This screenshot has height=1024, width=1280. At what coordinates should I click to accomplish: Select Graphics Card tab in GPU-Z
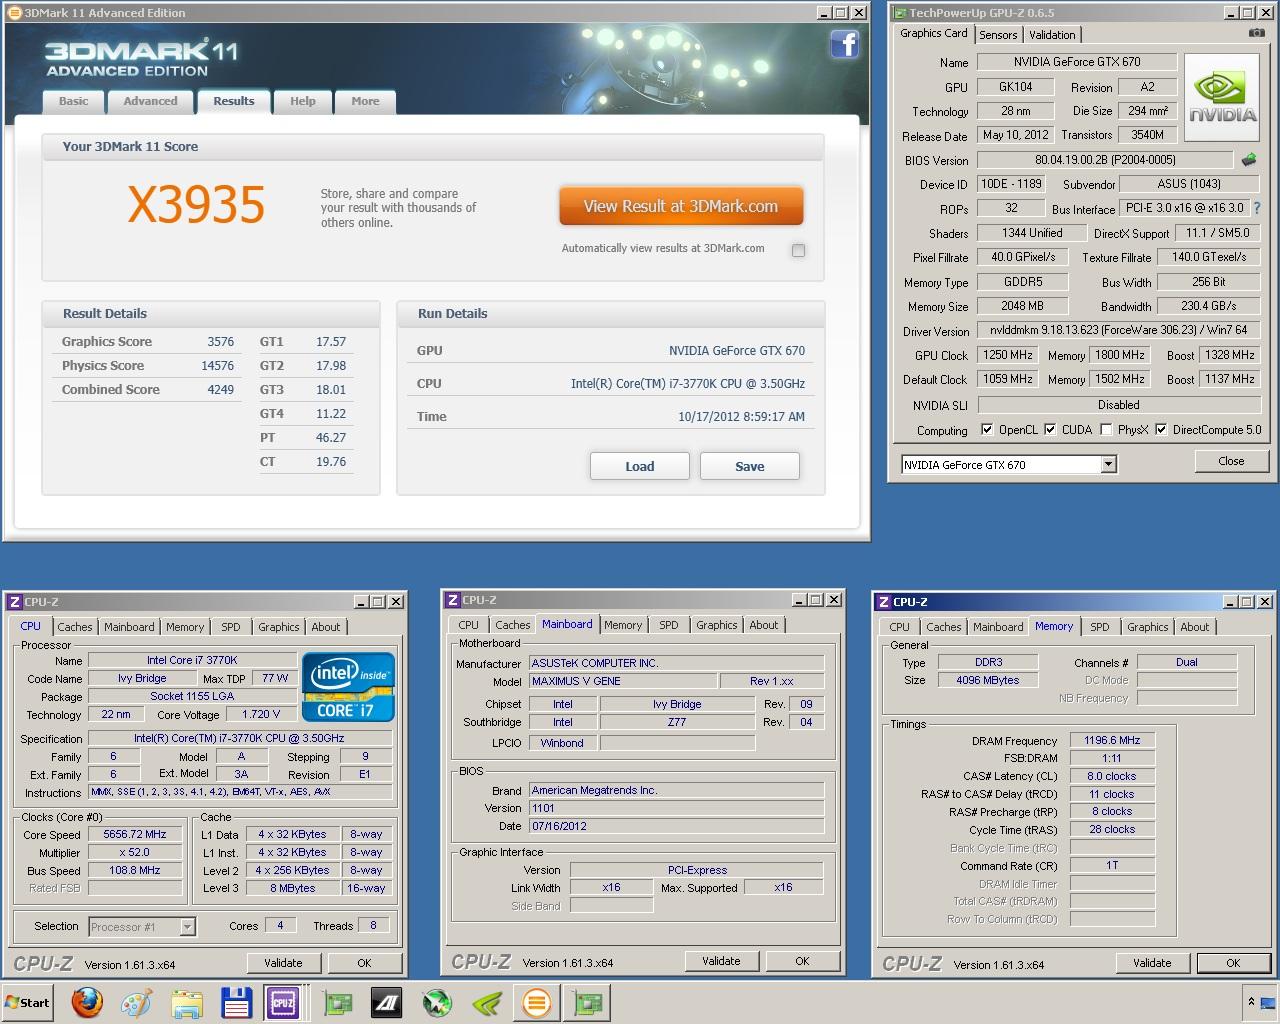(x=934, y=33)
